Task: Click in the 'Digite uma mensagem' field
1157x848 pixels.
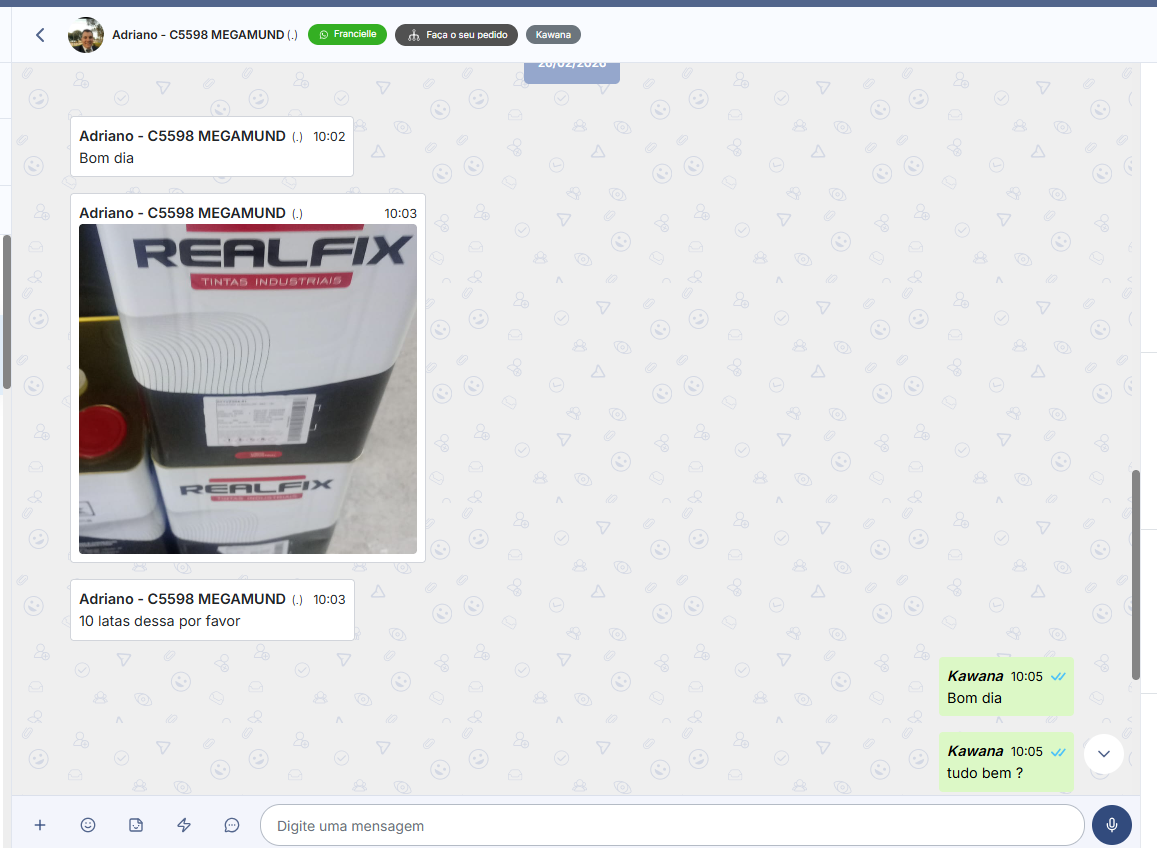Action: [670, 826]
